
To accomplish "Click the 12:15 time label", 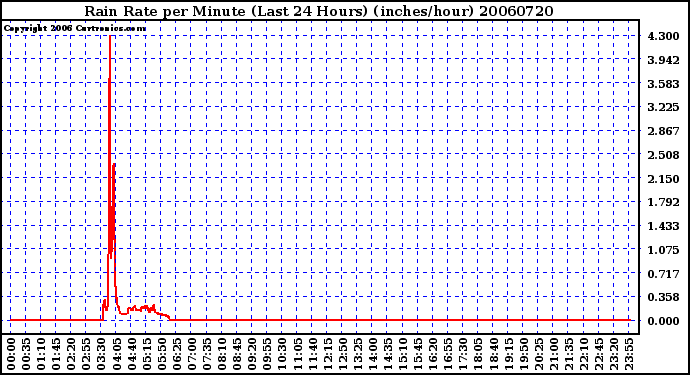I will 327,354.
